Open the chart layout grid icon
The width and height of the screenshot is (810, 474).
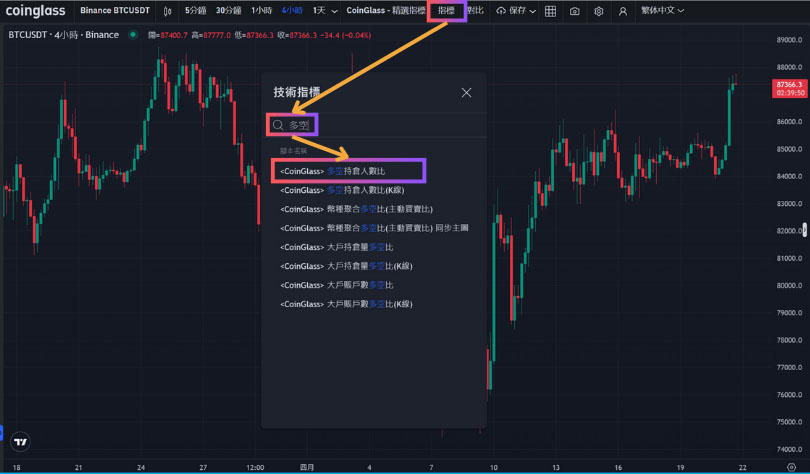tap(551, 11)
